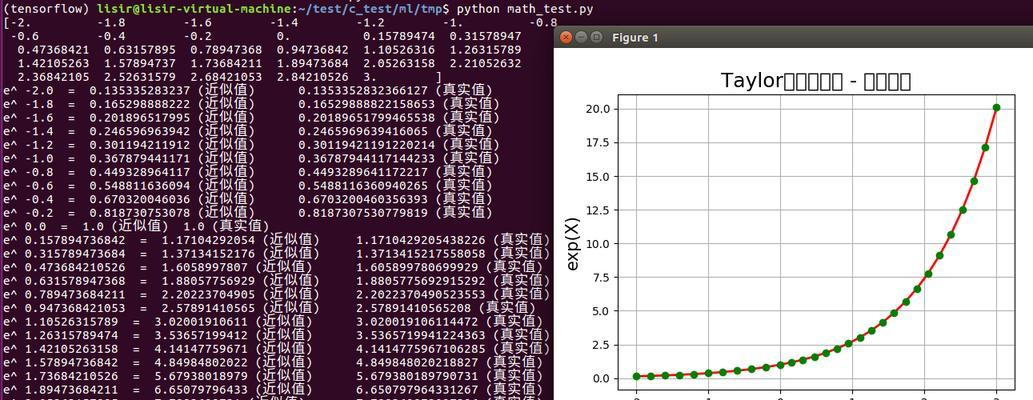Click 2.05263158 in the printed array

click(x=399, y=64)
